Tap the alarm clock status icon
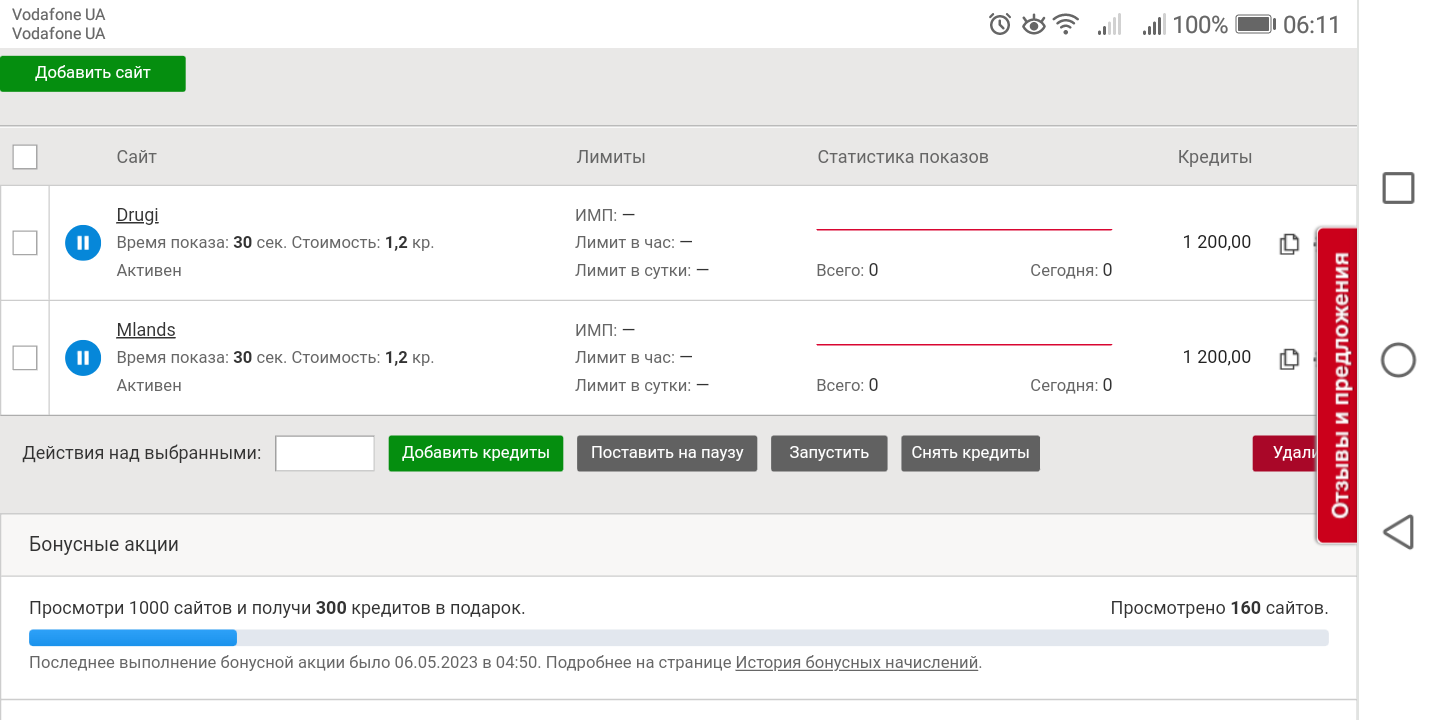Screen dimensions: 1440x720 (1000, 25)
